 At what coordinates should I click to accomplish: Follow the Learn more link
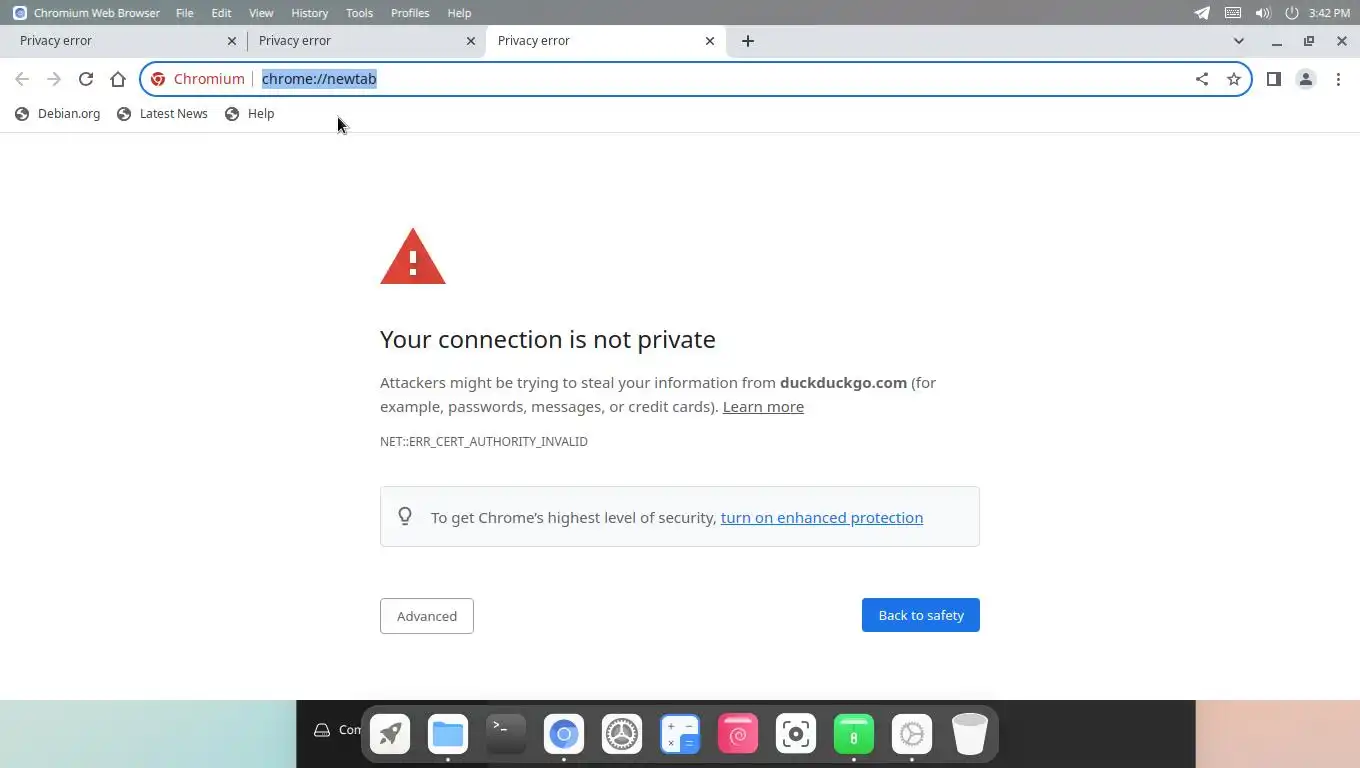(x=763, y=407)
